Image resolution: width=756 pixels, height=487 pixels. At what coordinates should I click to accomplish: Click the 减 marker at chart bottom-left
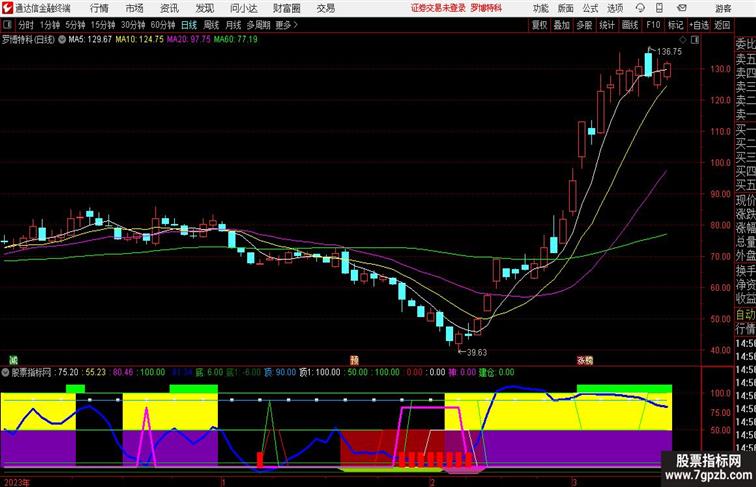(14, 360)
